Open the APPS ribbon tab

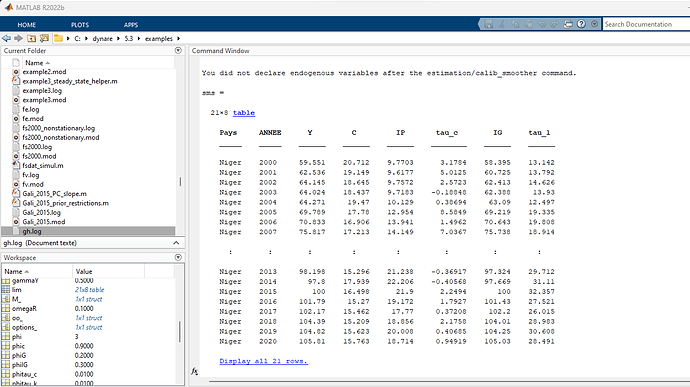click(x=131, y=25)
